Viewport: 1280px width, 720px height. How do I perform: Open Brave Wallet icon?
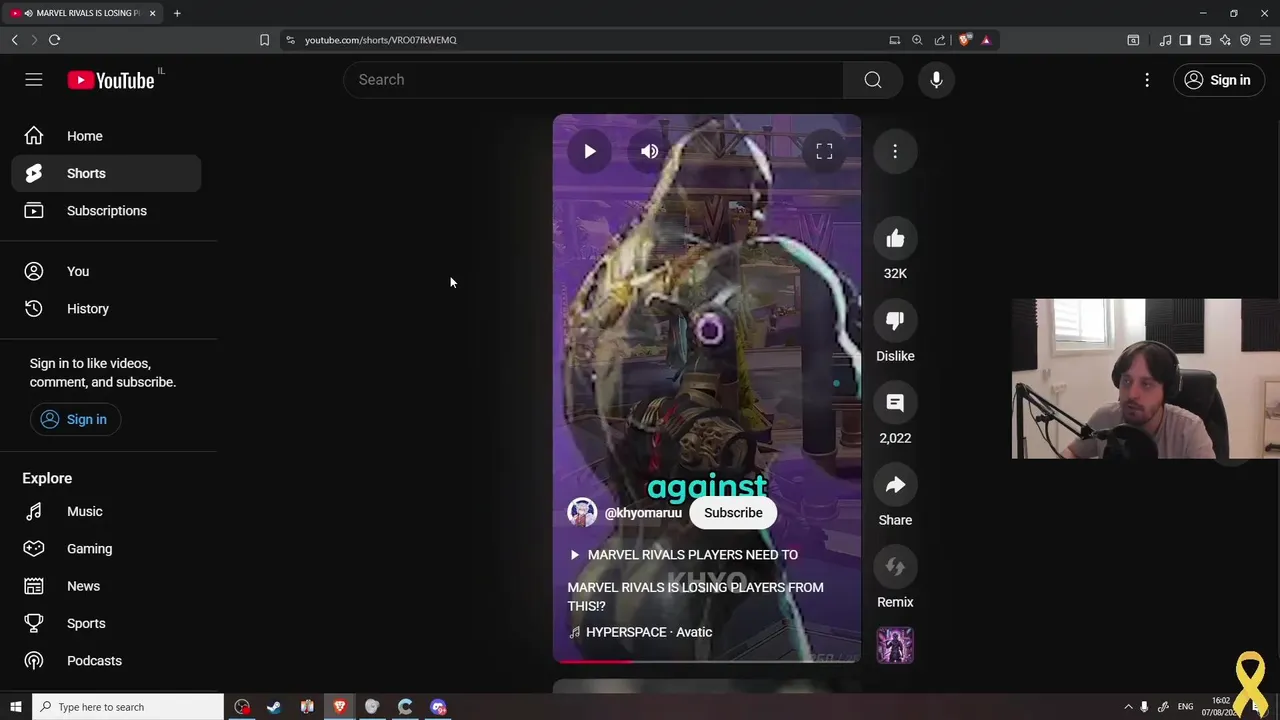[x=1205, y=40]
